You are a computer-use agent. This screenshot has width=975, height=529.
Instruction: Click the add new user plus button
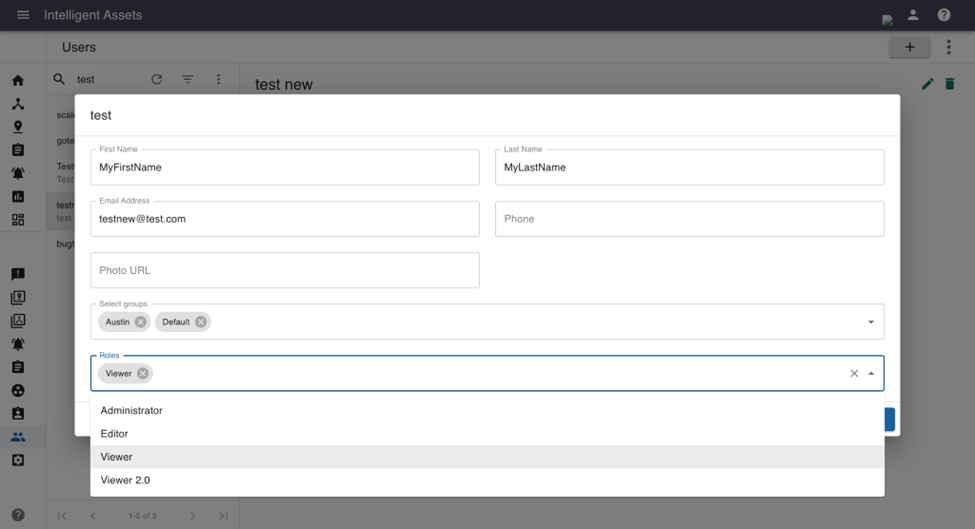[x=909, y=47]
